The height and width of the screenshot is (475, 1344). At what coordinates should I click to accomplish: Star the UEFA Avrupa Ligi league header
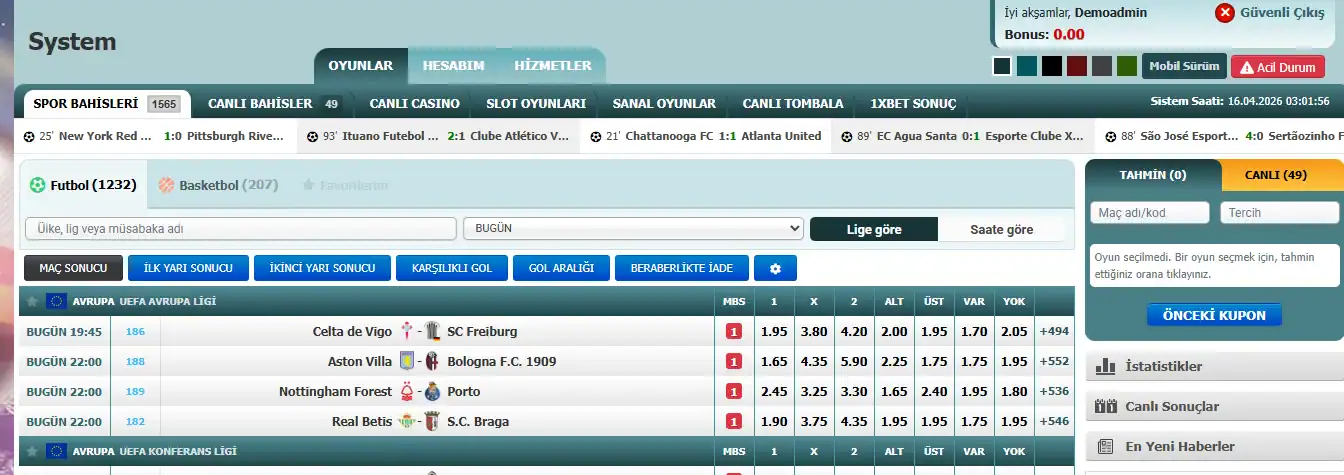(x=33, y=301)
